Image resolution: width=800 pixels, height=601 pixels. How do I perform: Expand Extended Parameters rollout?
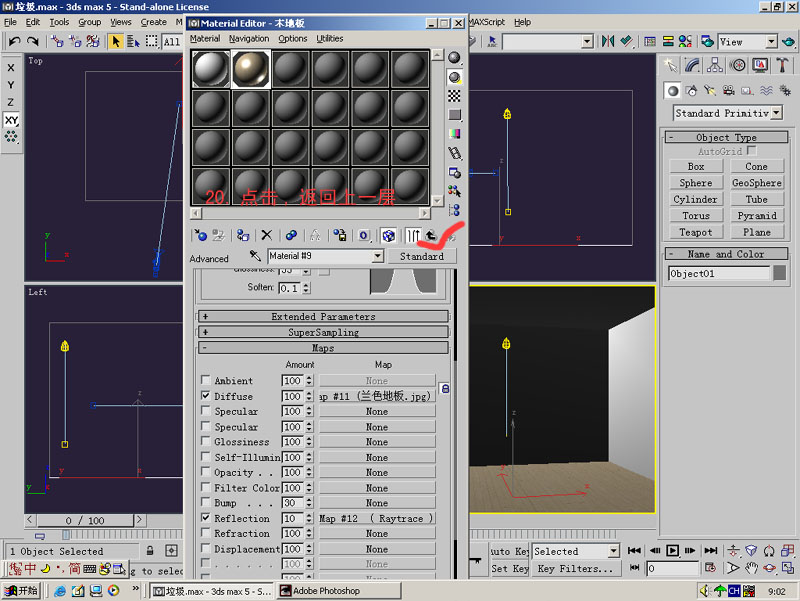click(323, 316)
